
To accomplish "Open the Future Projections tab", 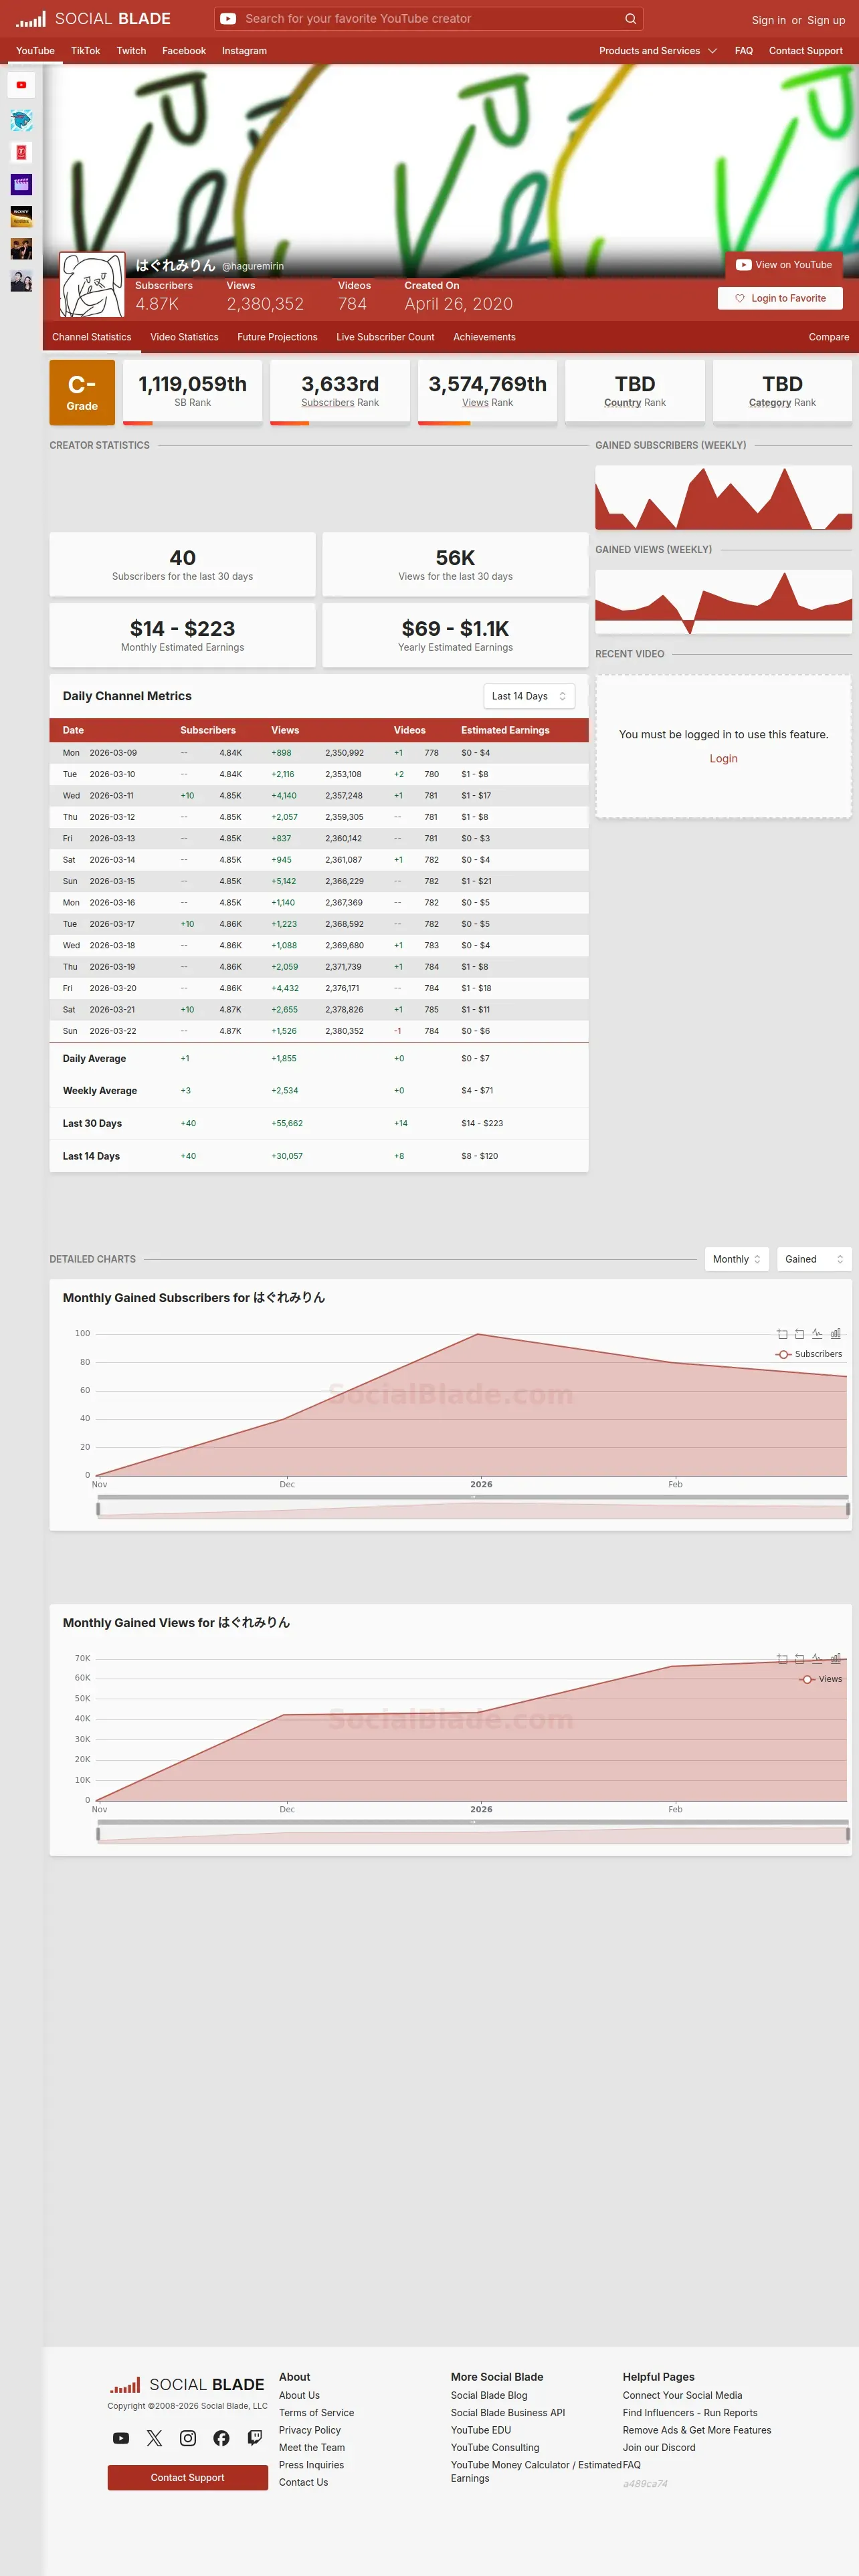I will pos(277,337).
